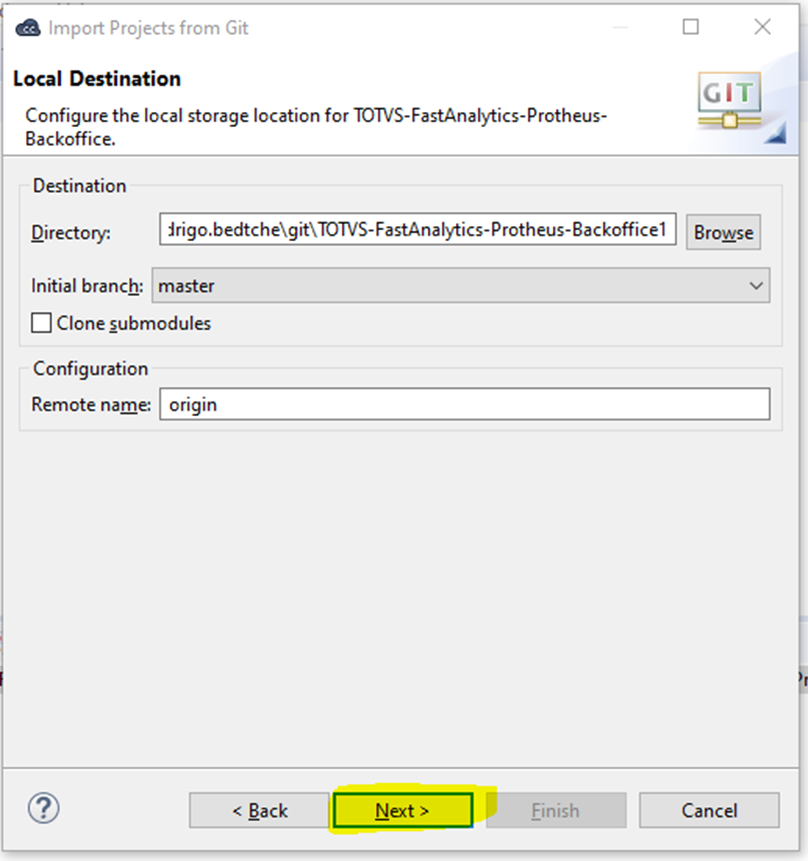Viewport: 808px width, 861px height.
Task: Open the Initial branch dropdown
Action: tap(461, 286)
